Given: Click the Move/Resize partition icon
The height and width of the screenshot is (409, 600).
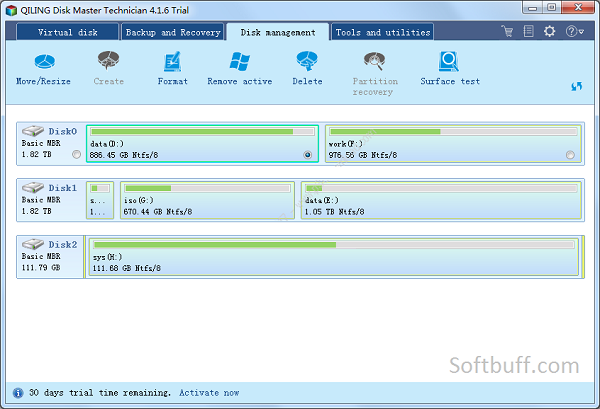Looking at the screenshot, I should [45, 62].
